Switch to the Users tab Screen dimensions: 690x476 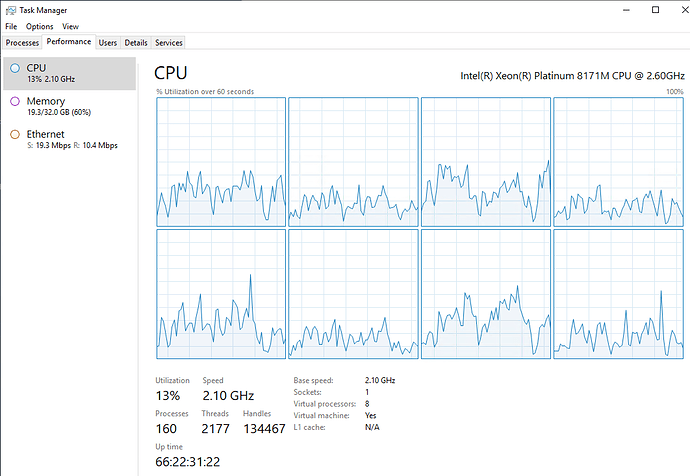[108, 43]
